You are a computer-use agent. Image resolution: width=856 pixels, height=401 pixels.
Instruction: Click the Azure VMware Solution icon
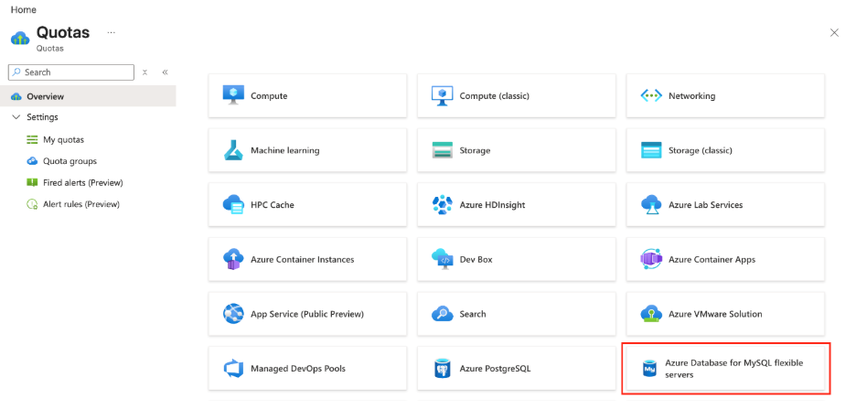point(651,314)
